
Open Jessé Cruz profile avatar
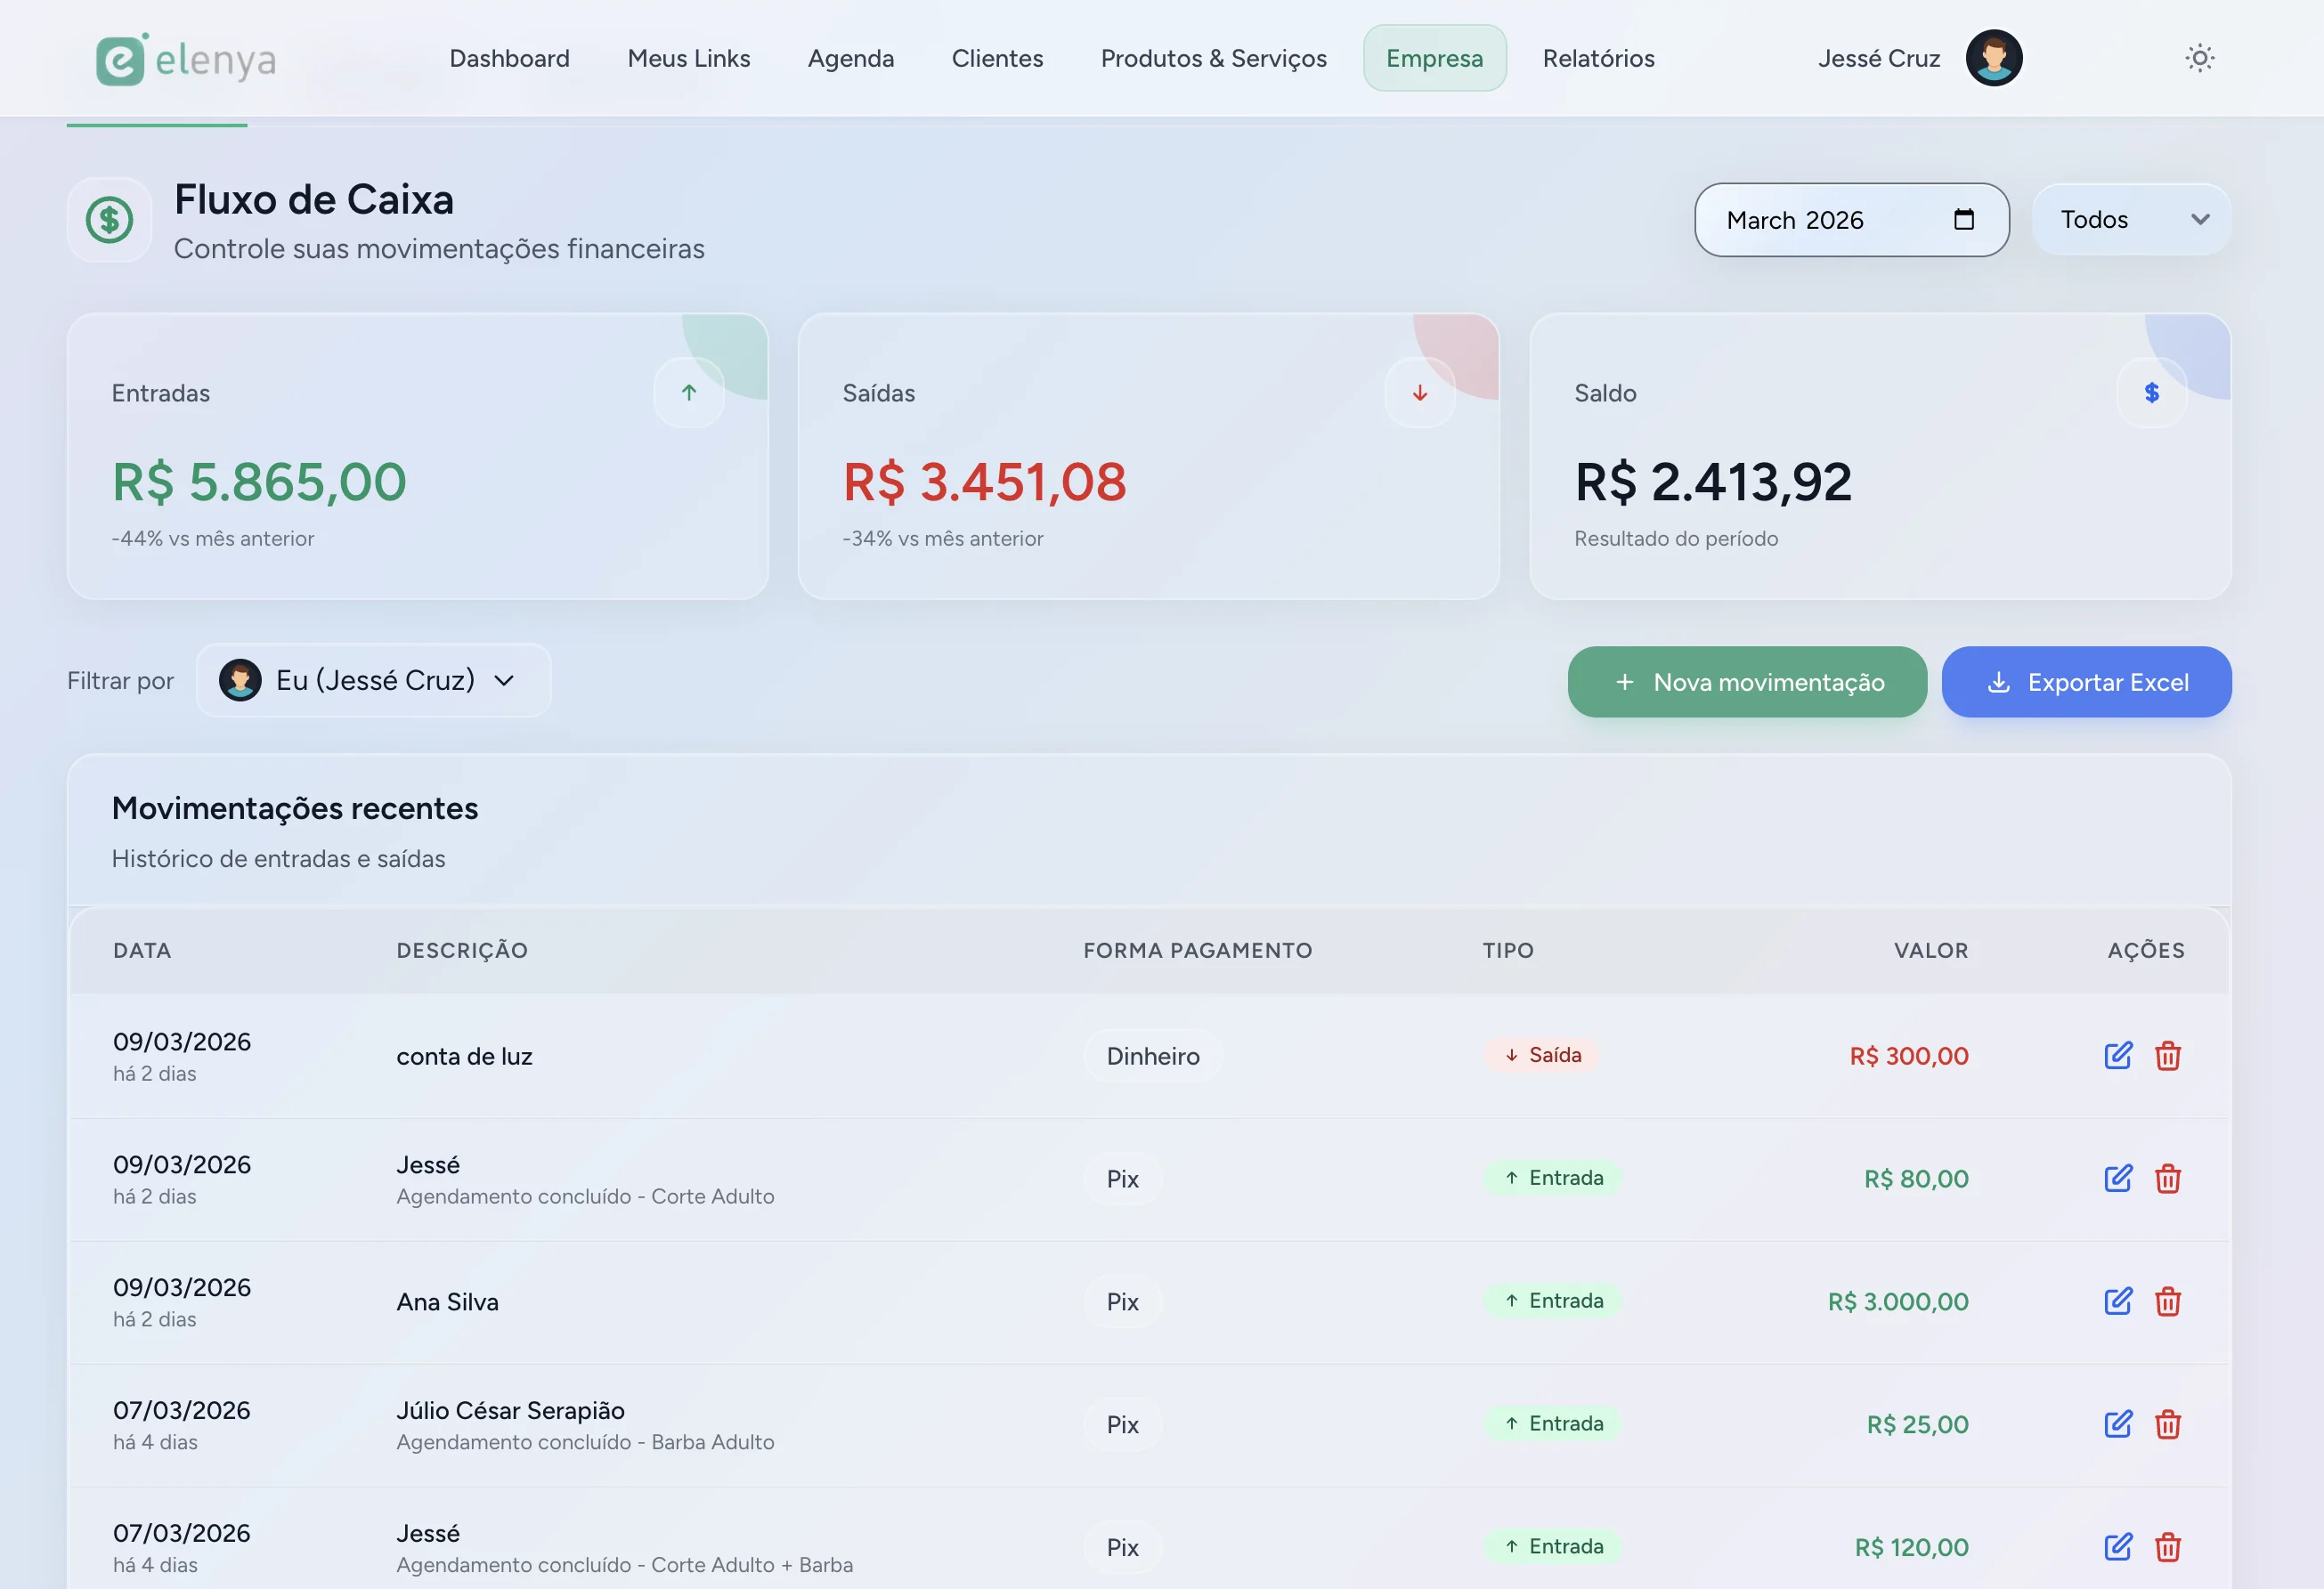point(1993,58)
